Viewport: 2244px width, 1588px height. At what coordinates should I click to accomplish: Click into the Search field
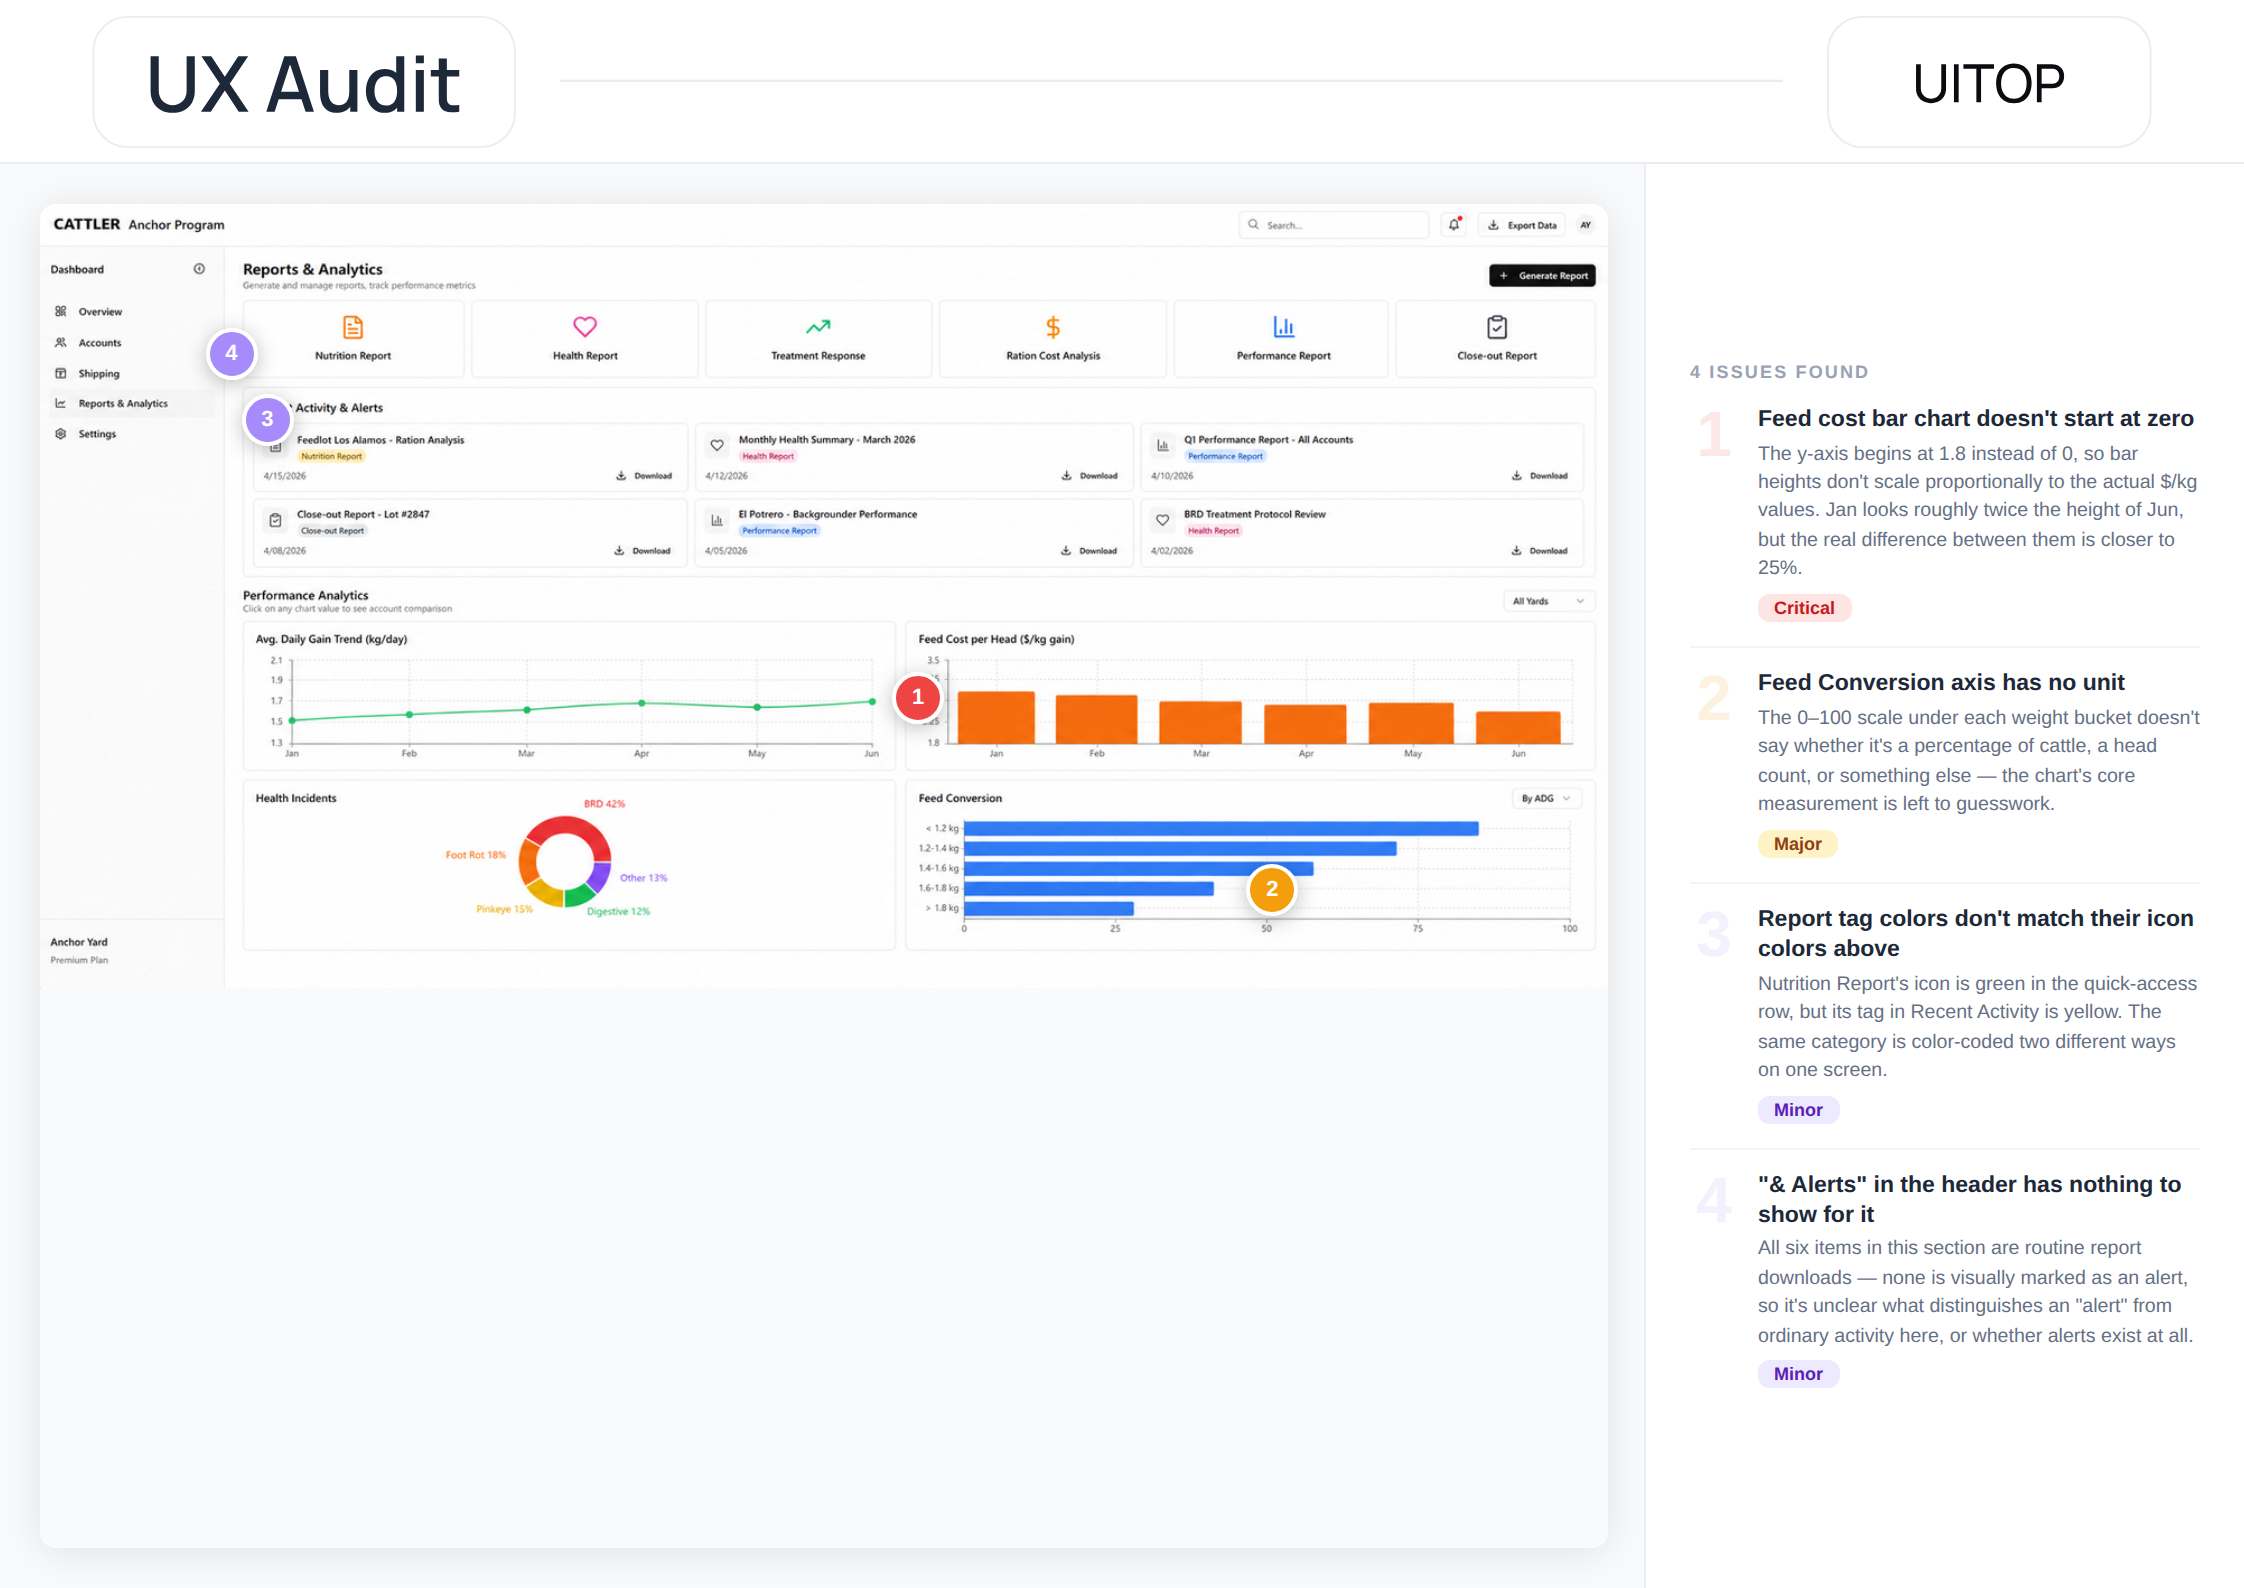pos(1334,225)
